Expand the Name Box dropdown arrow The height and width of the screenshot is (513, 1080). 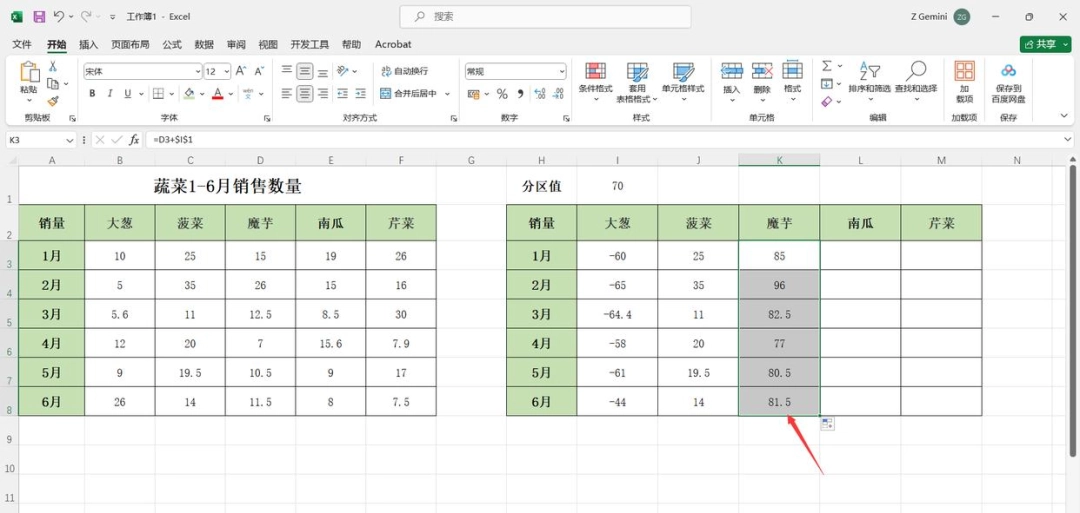pyautogui.click(x=70, y=140)
